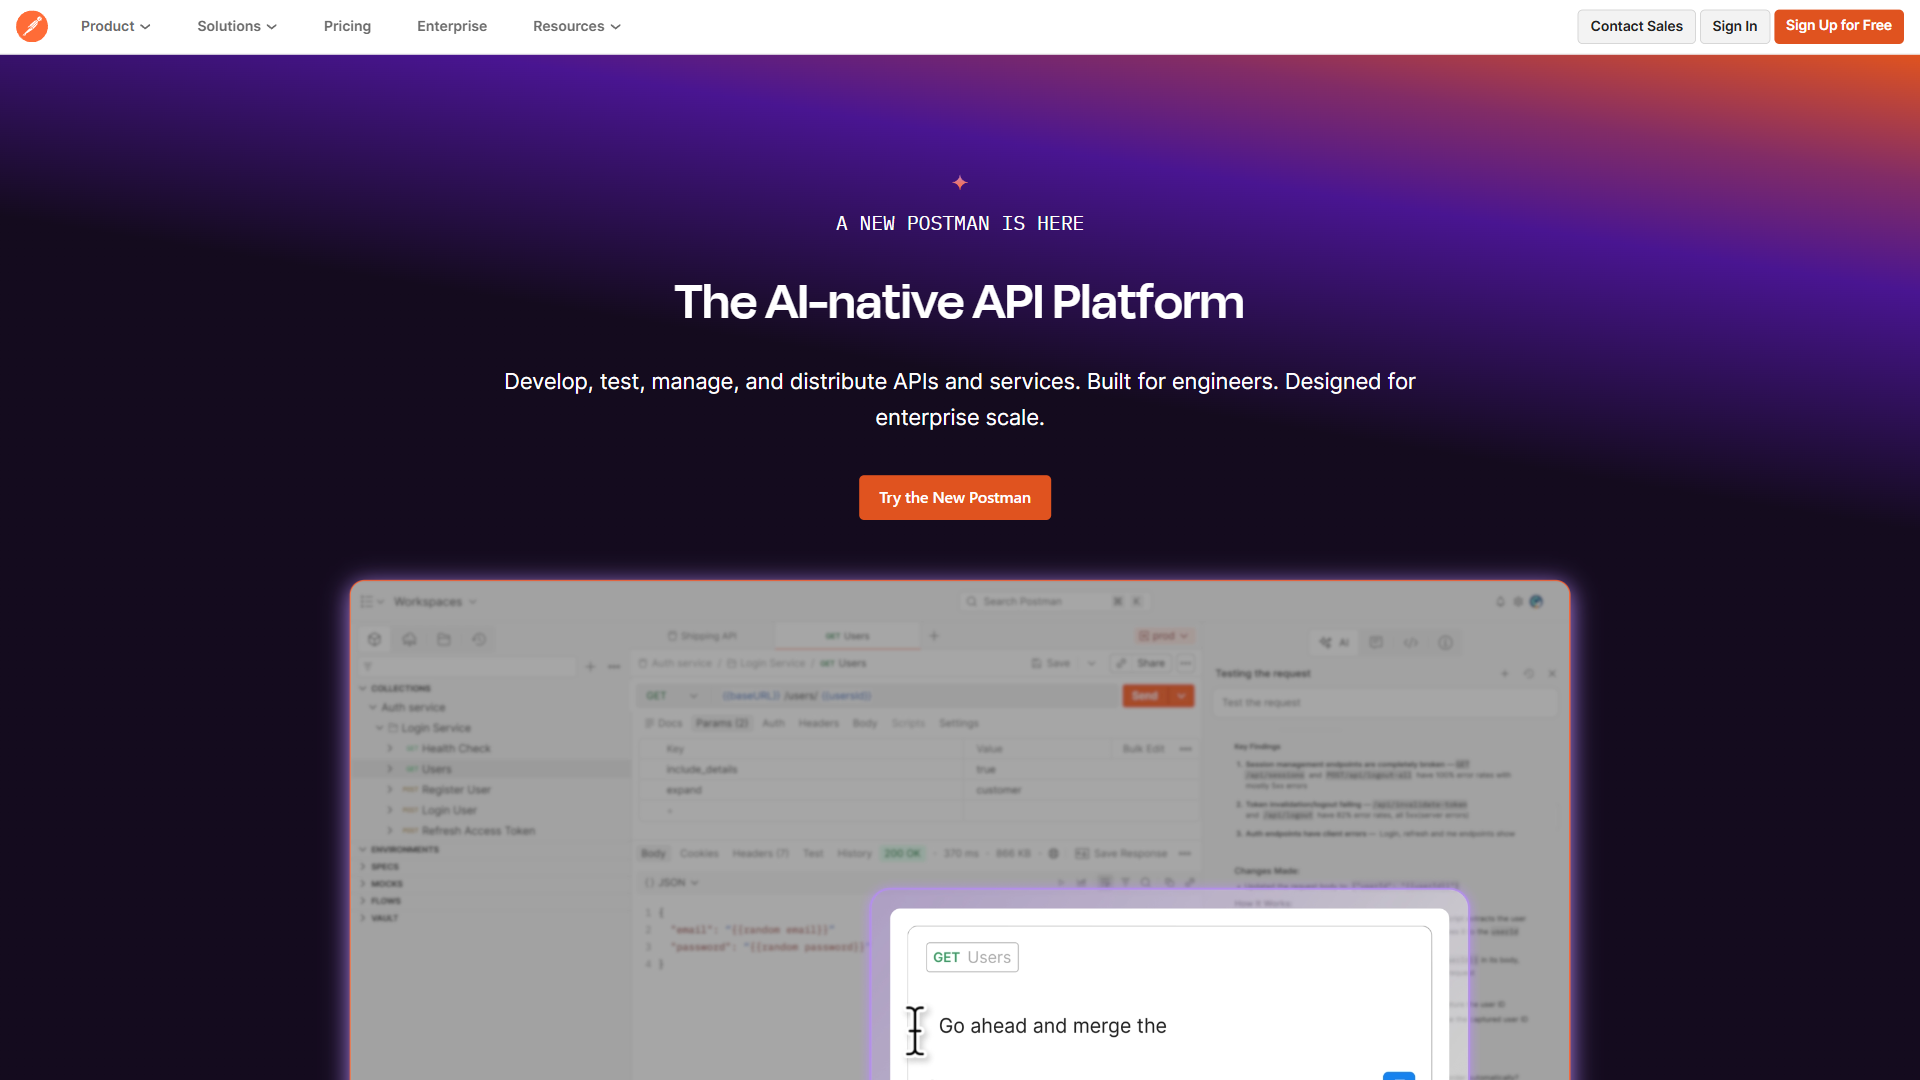The height and width of the screenshot is (1080, 1920).
Task: Select Register User in the collection tree
Action: tap(456, 790)
